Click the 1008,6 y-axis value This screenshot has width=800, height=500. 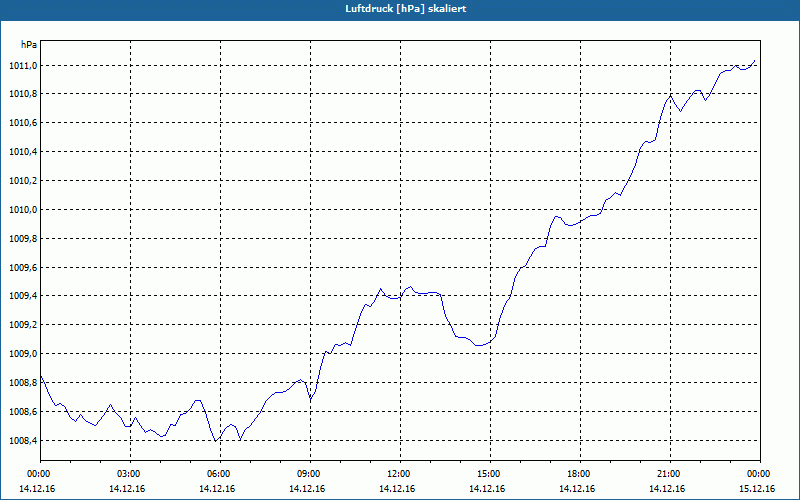[22, 412]
